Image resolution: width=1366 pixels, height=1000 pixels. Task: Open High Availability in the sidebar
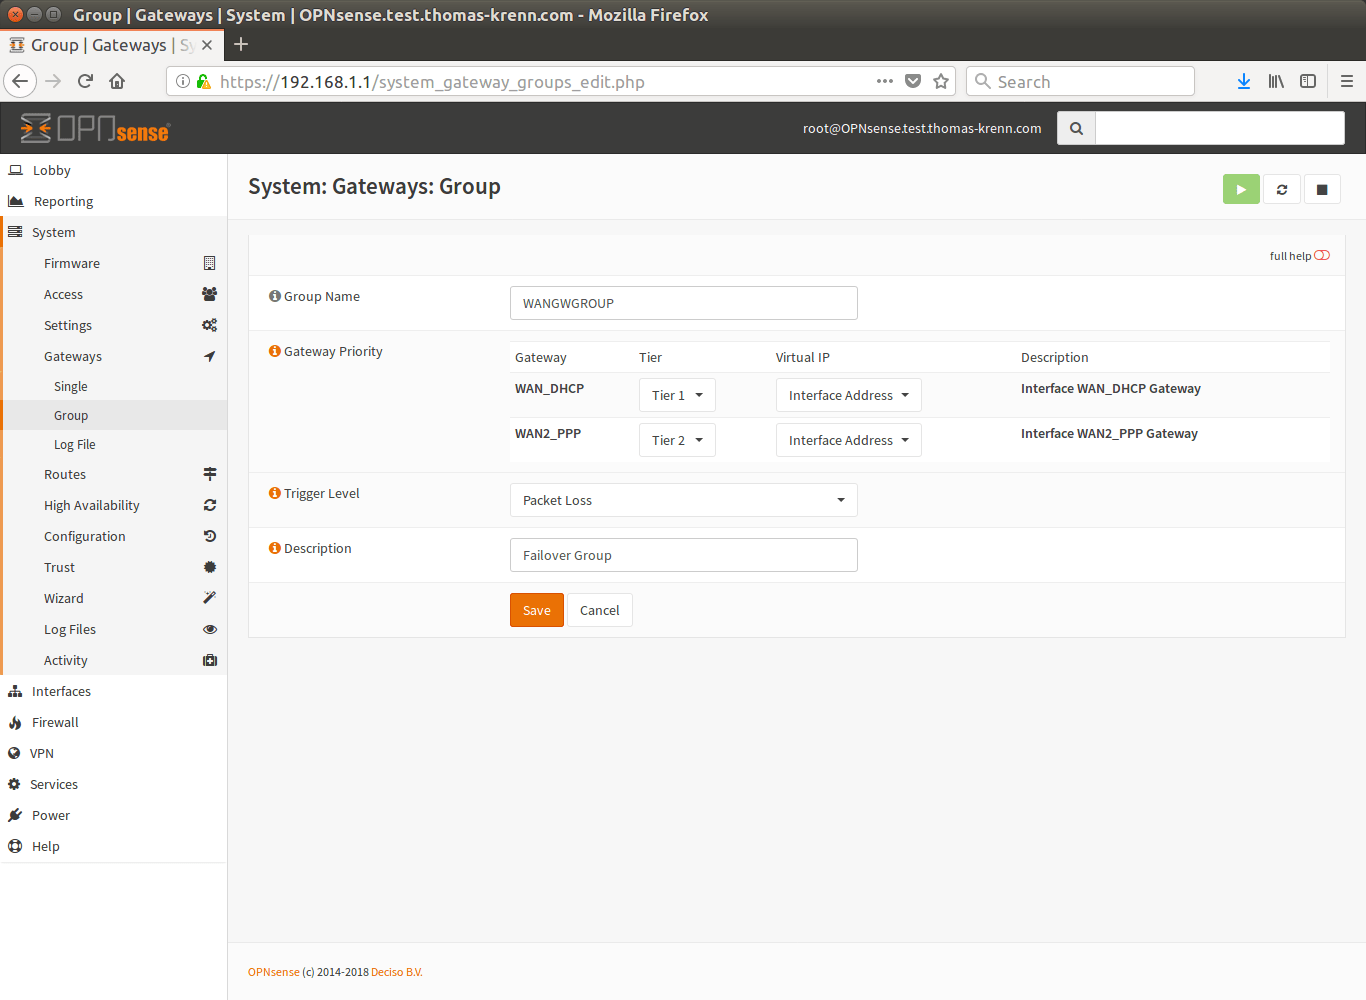tap(92, 505)
